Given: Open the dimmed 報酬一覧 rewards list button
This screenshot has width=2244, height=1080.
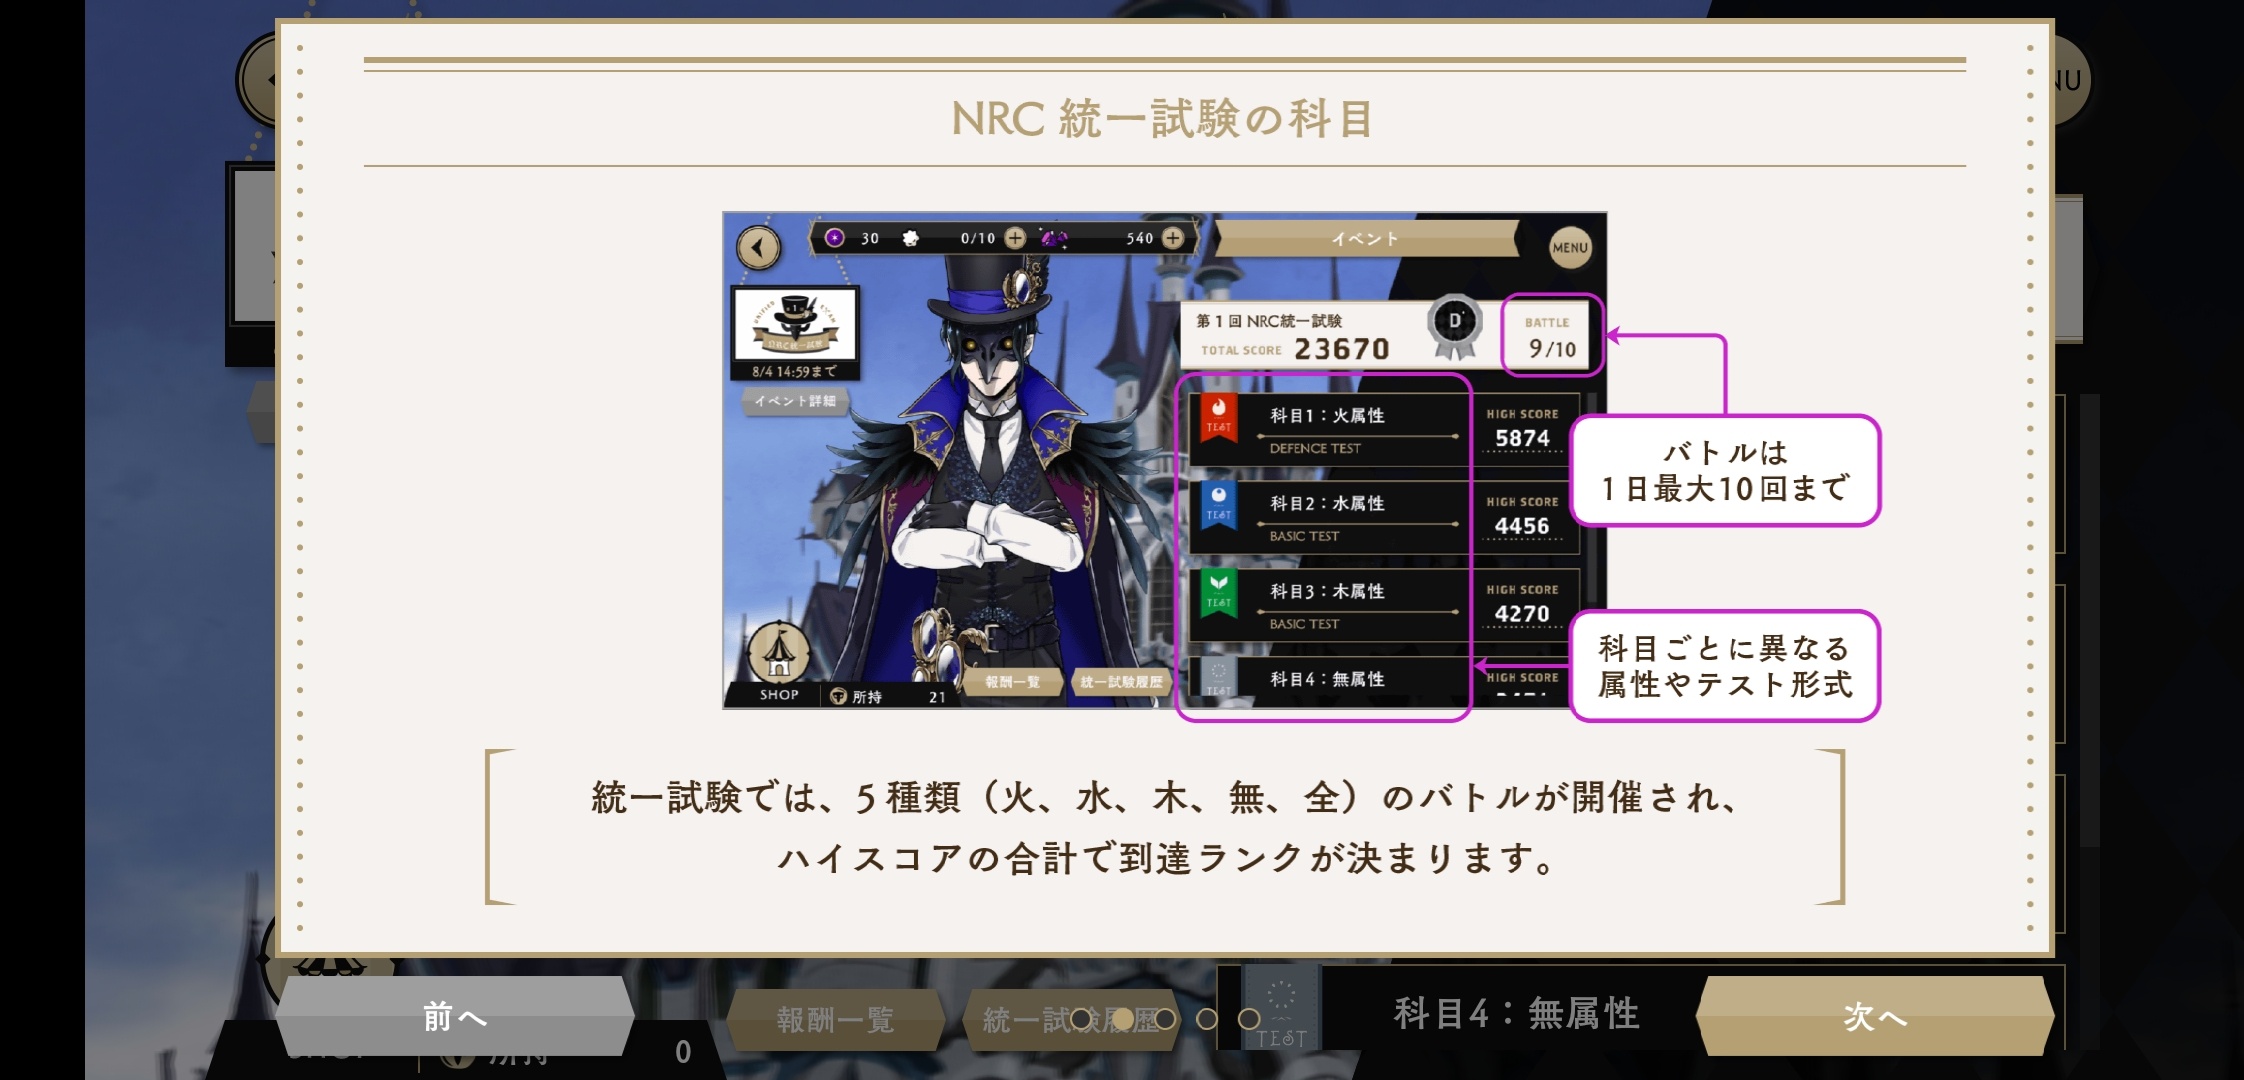Looking at the screenshot, I should pos(835,1020).
